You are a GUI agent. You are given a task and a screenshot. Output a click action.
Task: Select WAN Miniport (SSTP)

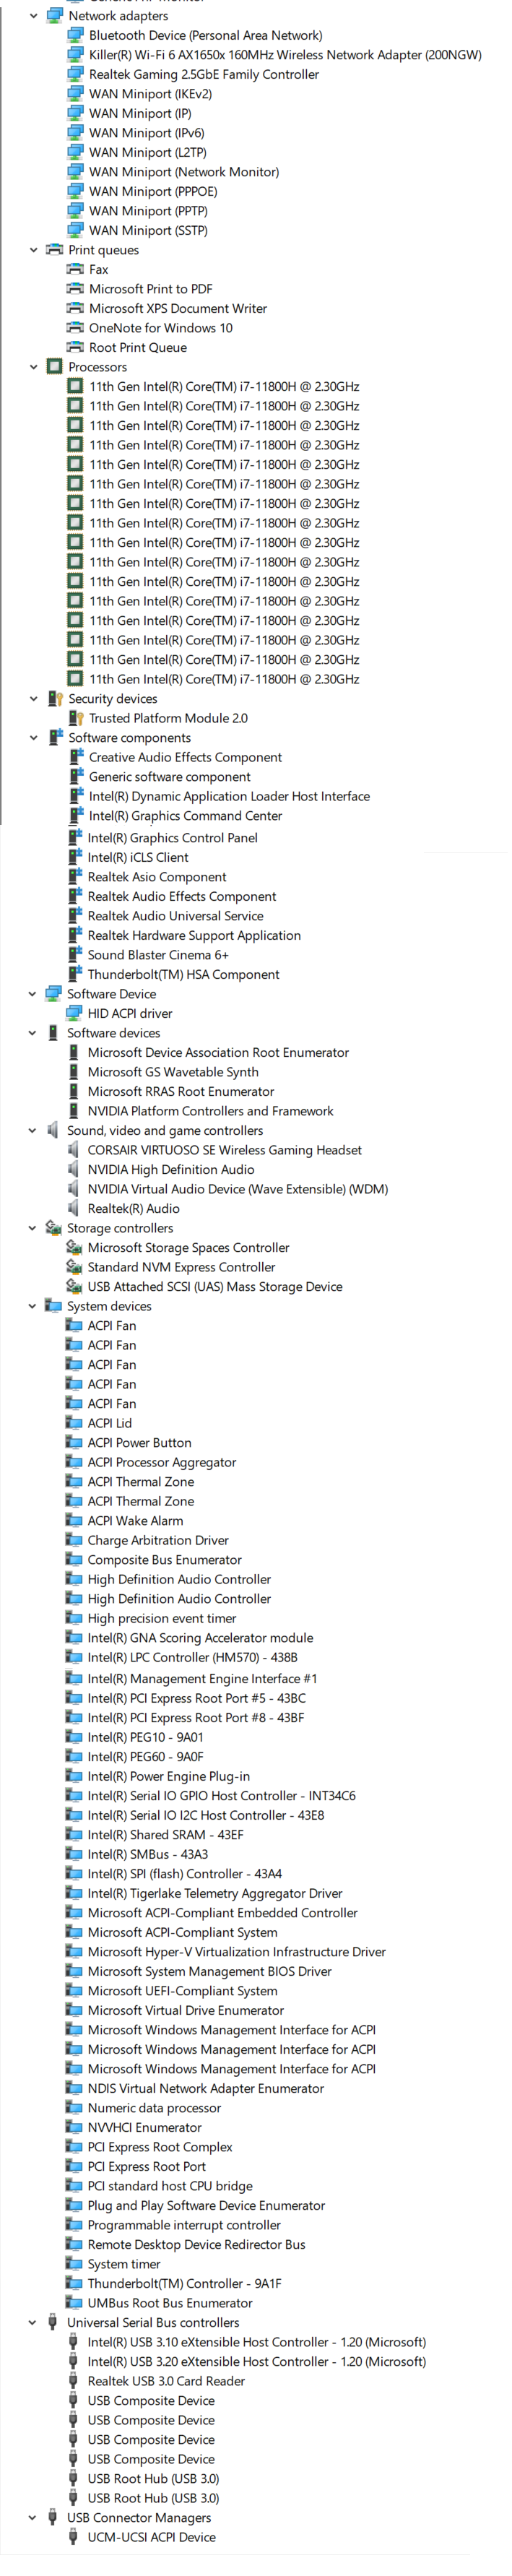[x=148, y=230]
